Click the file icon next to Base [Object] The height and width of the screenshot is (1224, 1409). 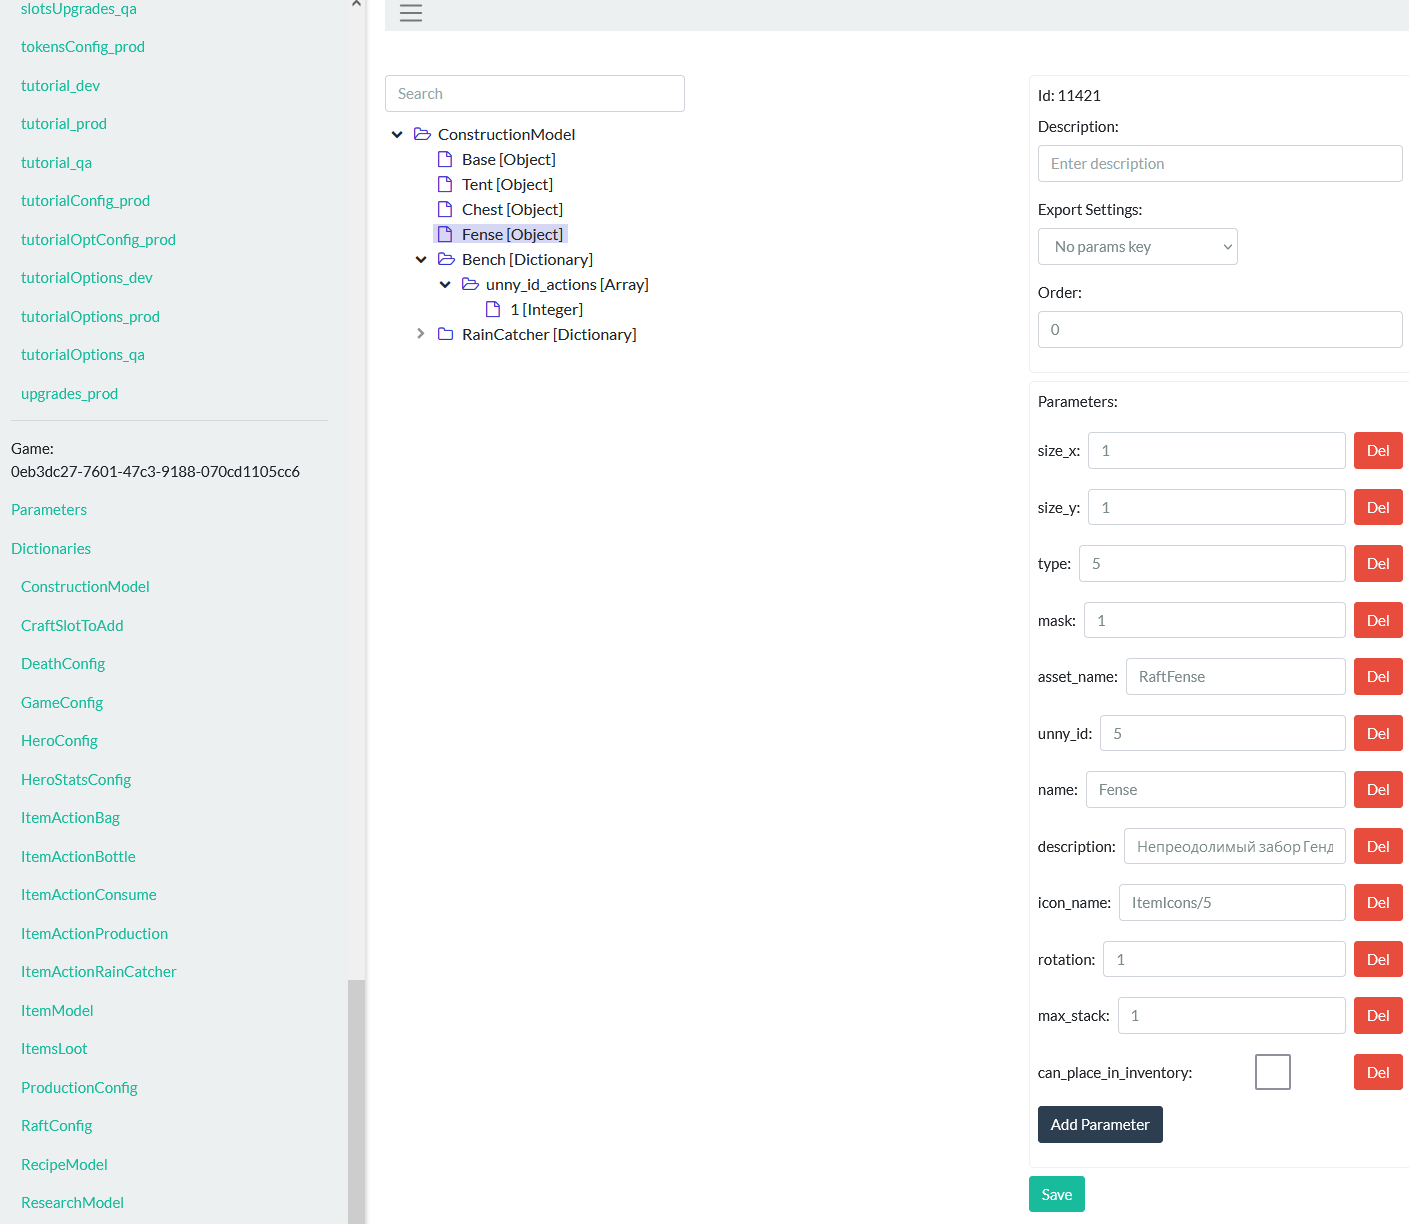click(x=445, y=159)
